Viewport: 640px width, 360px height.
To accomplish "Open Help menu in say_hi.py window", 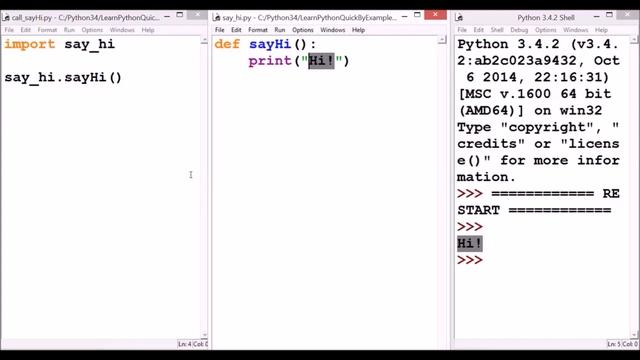I will coord(358,30).
